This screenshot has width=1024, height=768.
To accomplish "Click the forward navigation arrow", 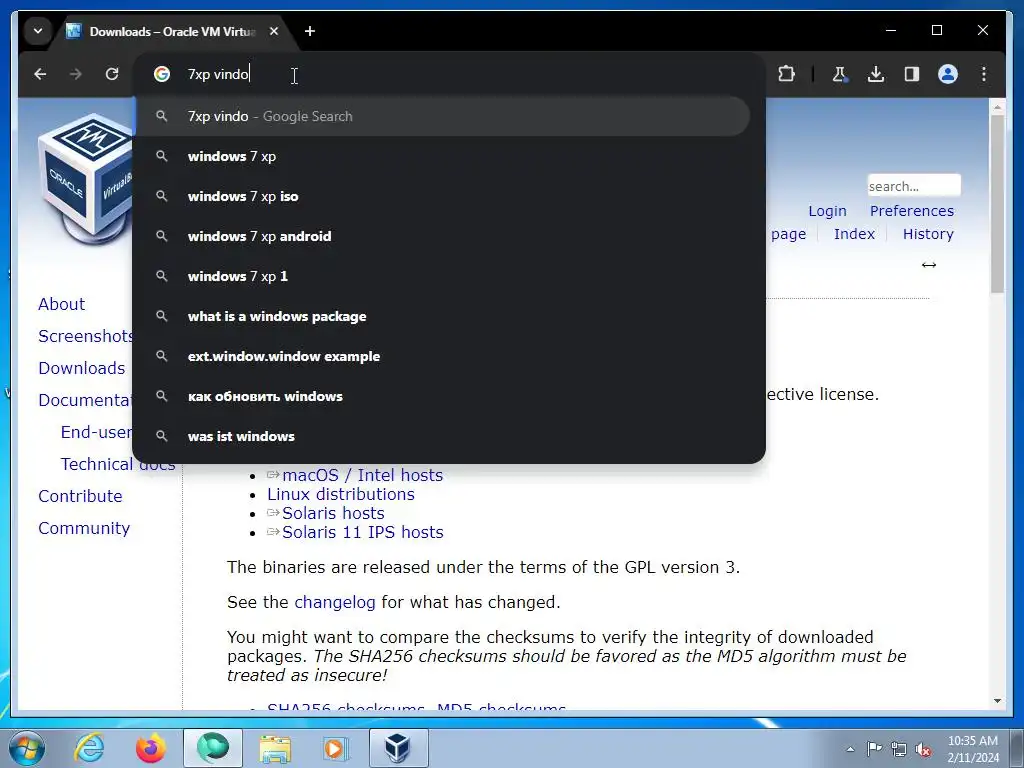I will click(x=76, y=74).
